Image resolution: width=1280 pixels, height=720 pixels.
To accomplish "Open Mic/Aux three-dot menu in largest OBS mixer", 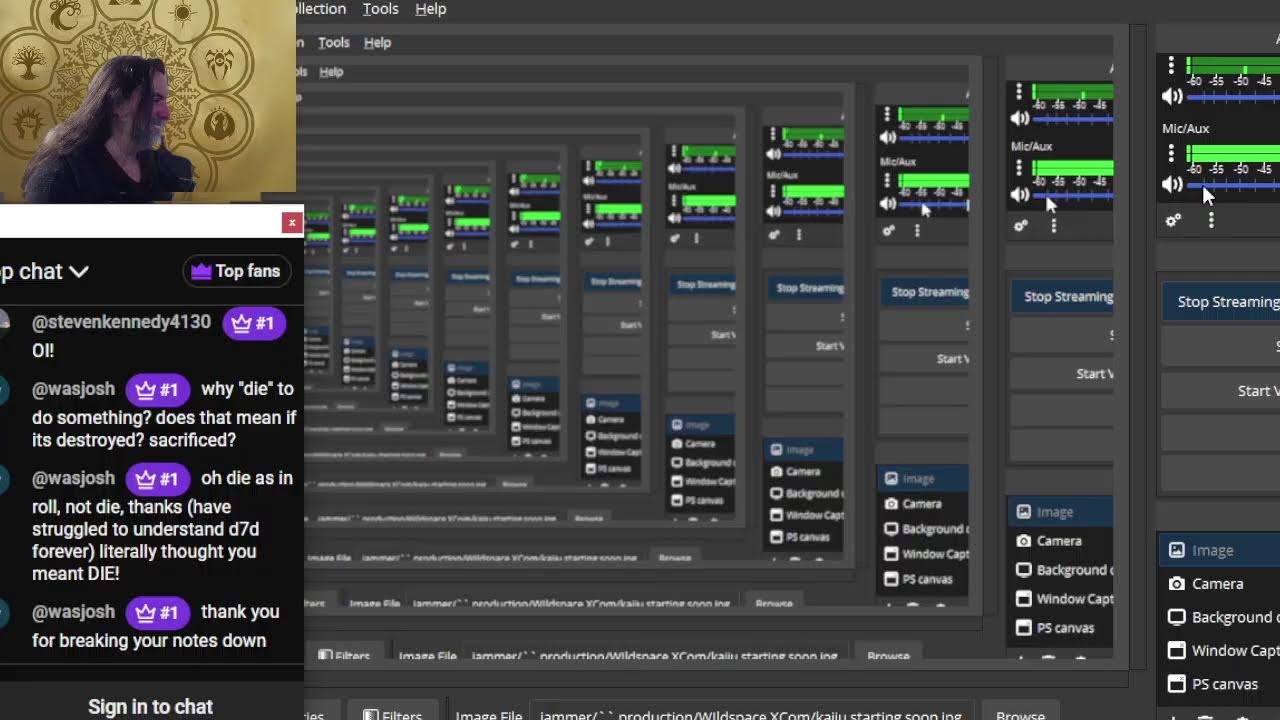I will tap(1171, 153).
